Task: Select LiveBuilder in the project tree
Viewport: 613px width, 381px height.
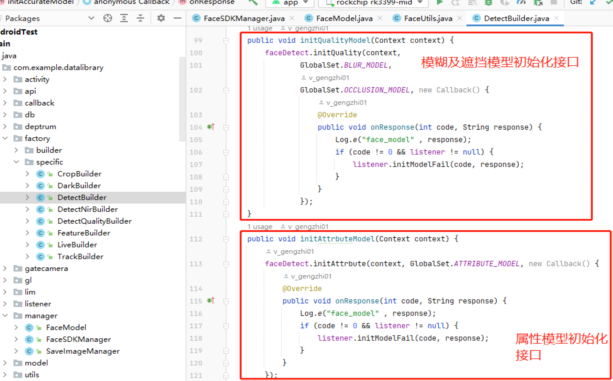Action: (77, 245)
